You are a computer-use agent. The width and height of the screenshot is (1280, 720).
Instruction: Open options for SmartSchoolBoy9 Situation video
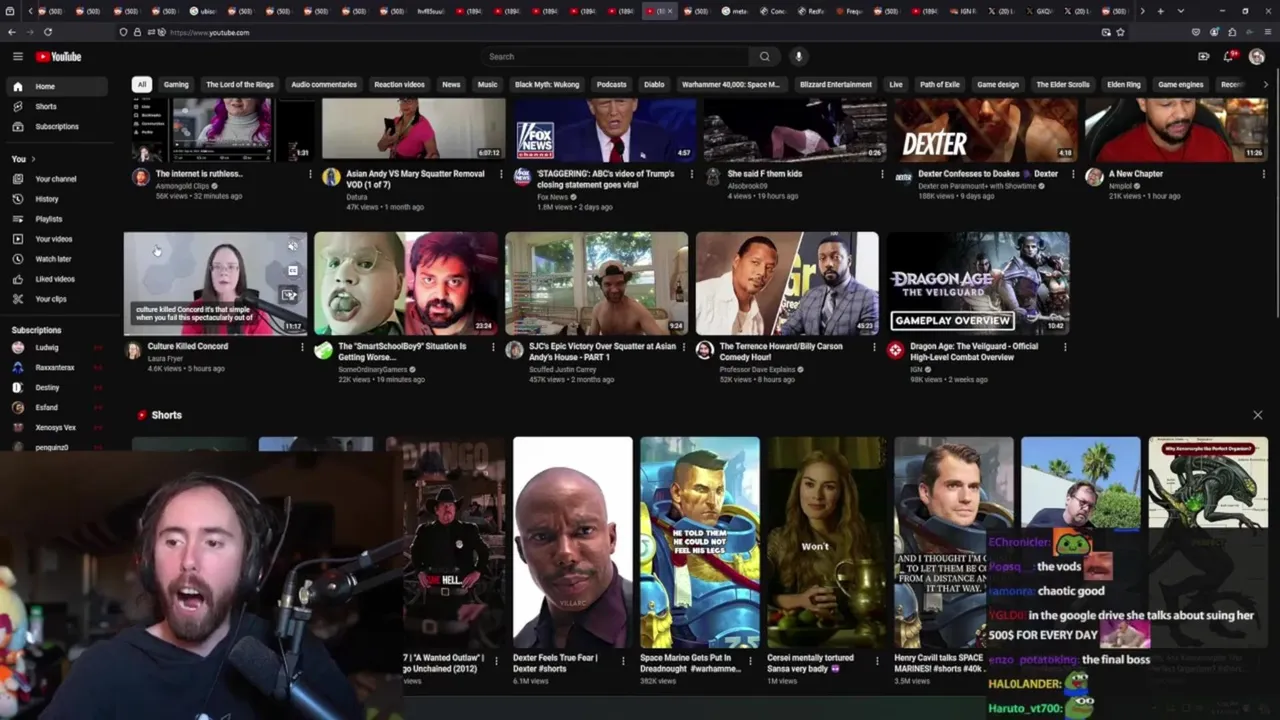pyautogui.click(x=493, y=347)
